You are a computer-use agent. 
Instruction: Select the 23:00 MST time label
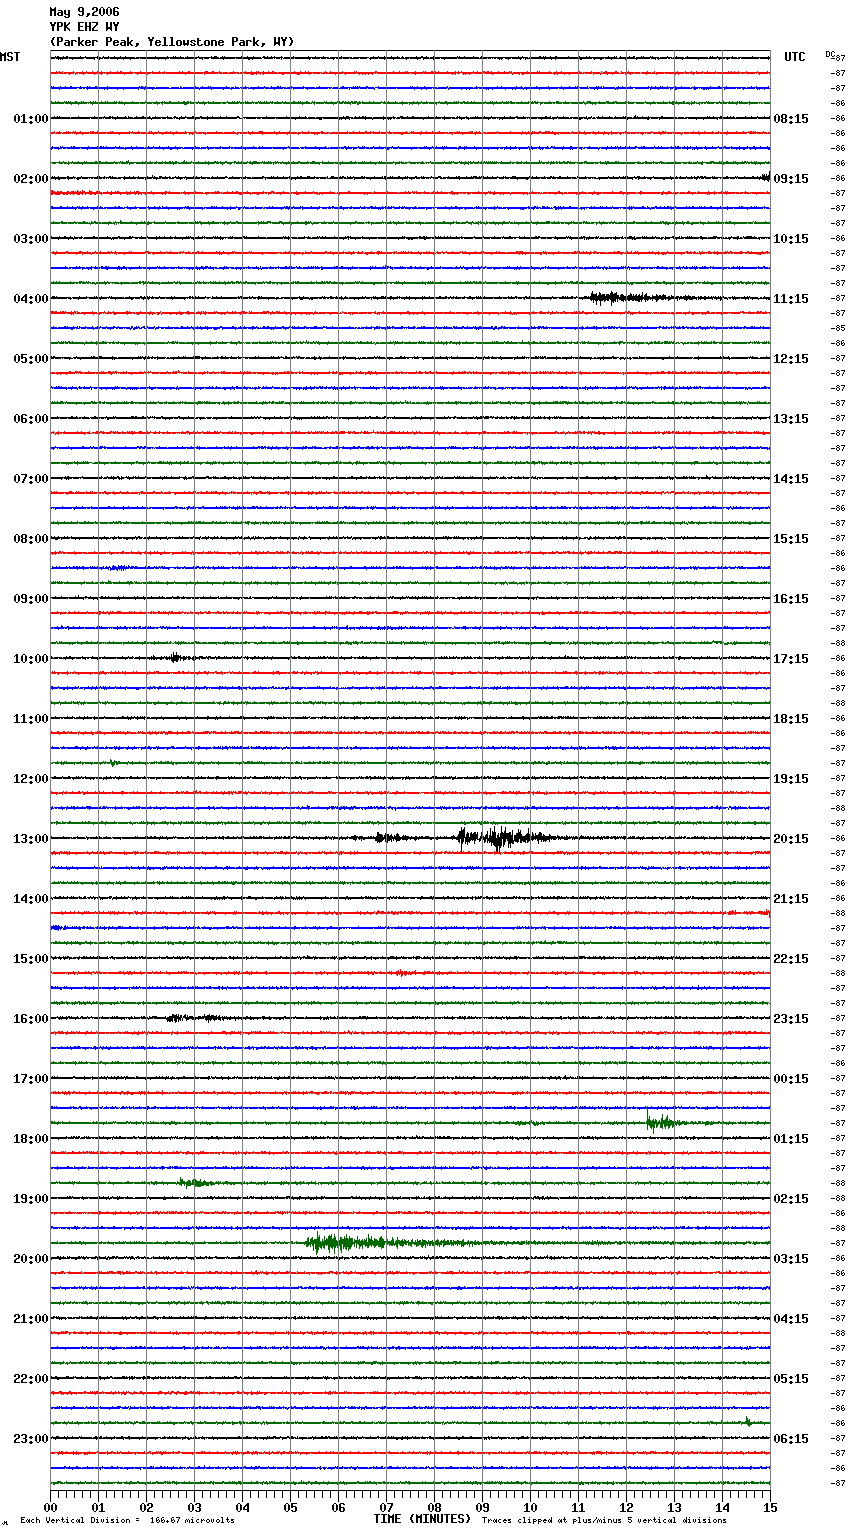[31, 1439]
